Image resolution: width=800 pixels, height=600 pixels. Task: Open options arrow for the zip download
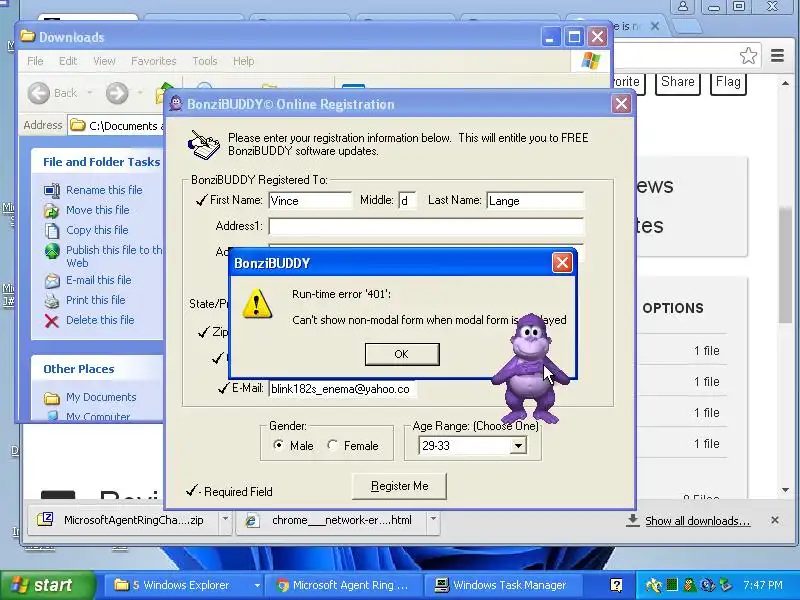[x=225, y=519]
